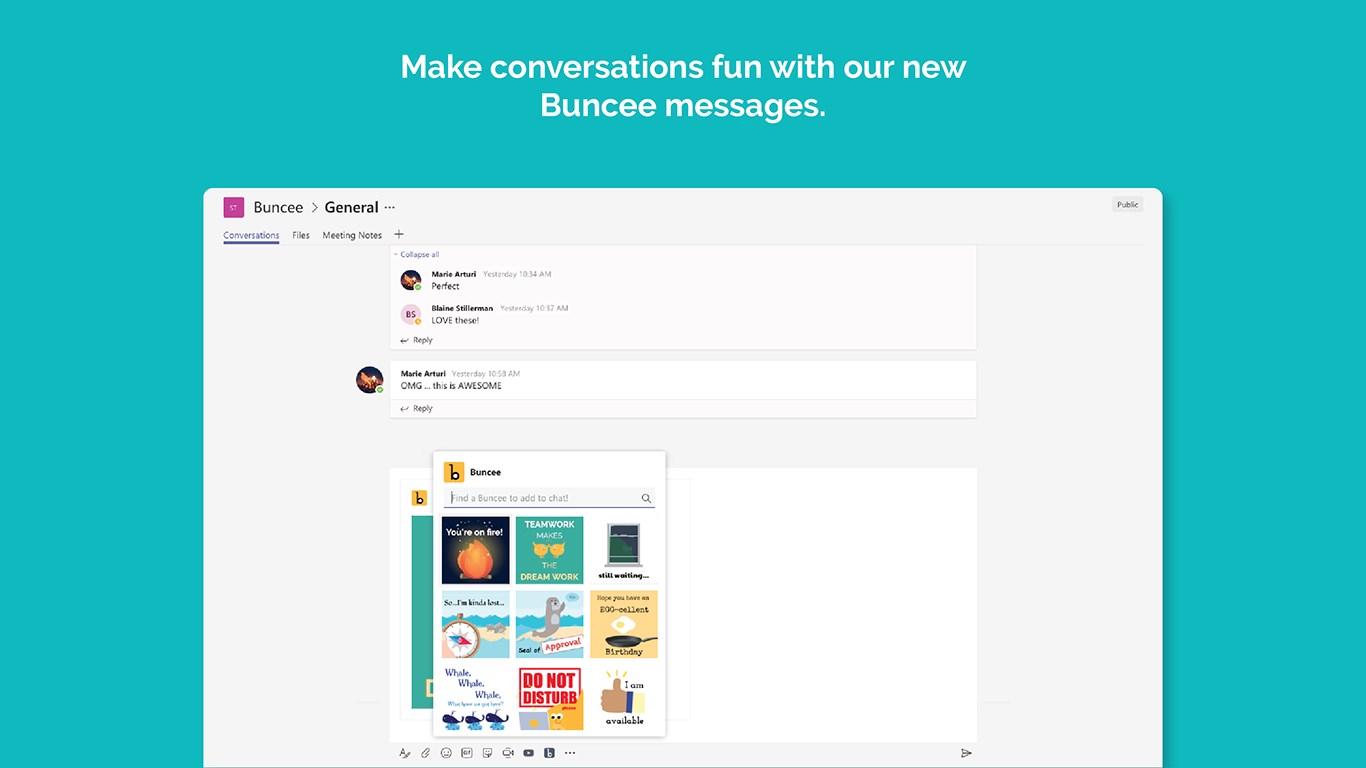
Task: Reply to the 'OMG ... this is AWESOME' message
Action: coord(417,408)
